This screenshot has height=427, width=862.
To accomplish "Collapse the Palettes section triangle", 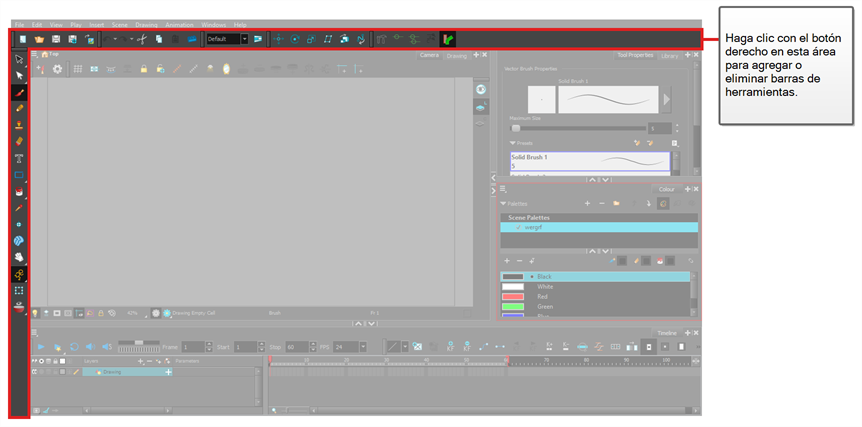I will pos(503,203).
